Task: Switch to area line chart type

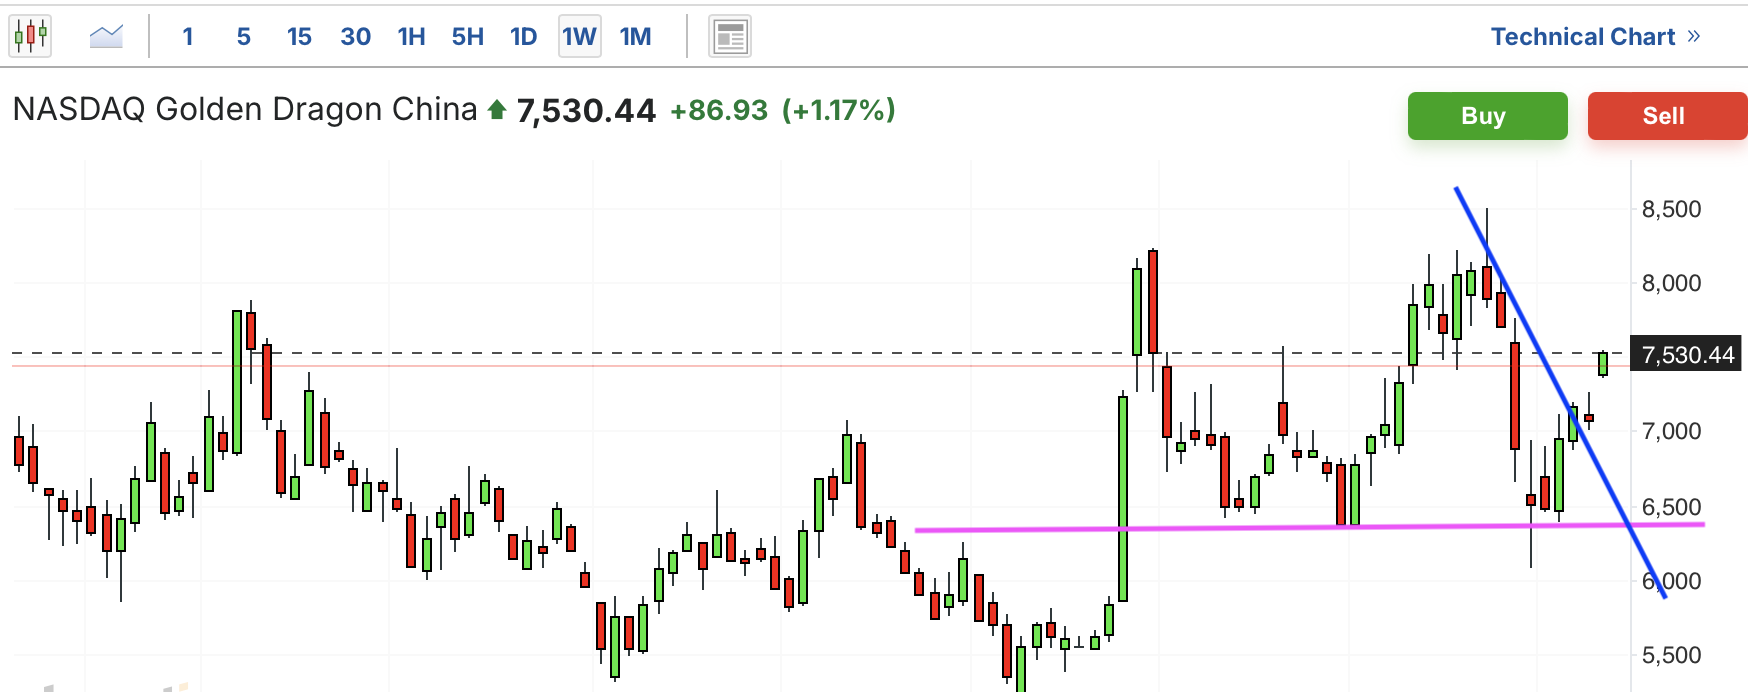Action: coord(106,37)
